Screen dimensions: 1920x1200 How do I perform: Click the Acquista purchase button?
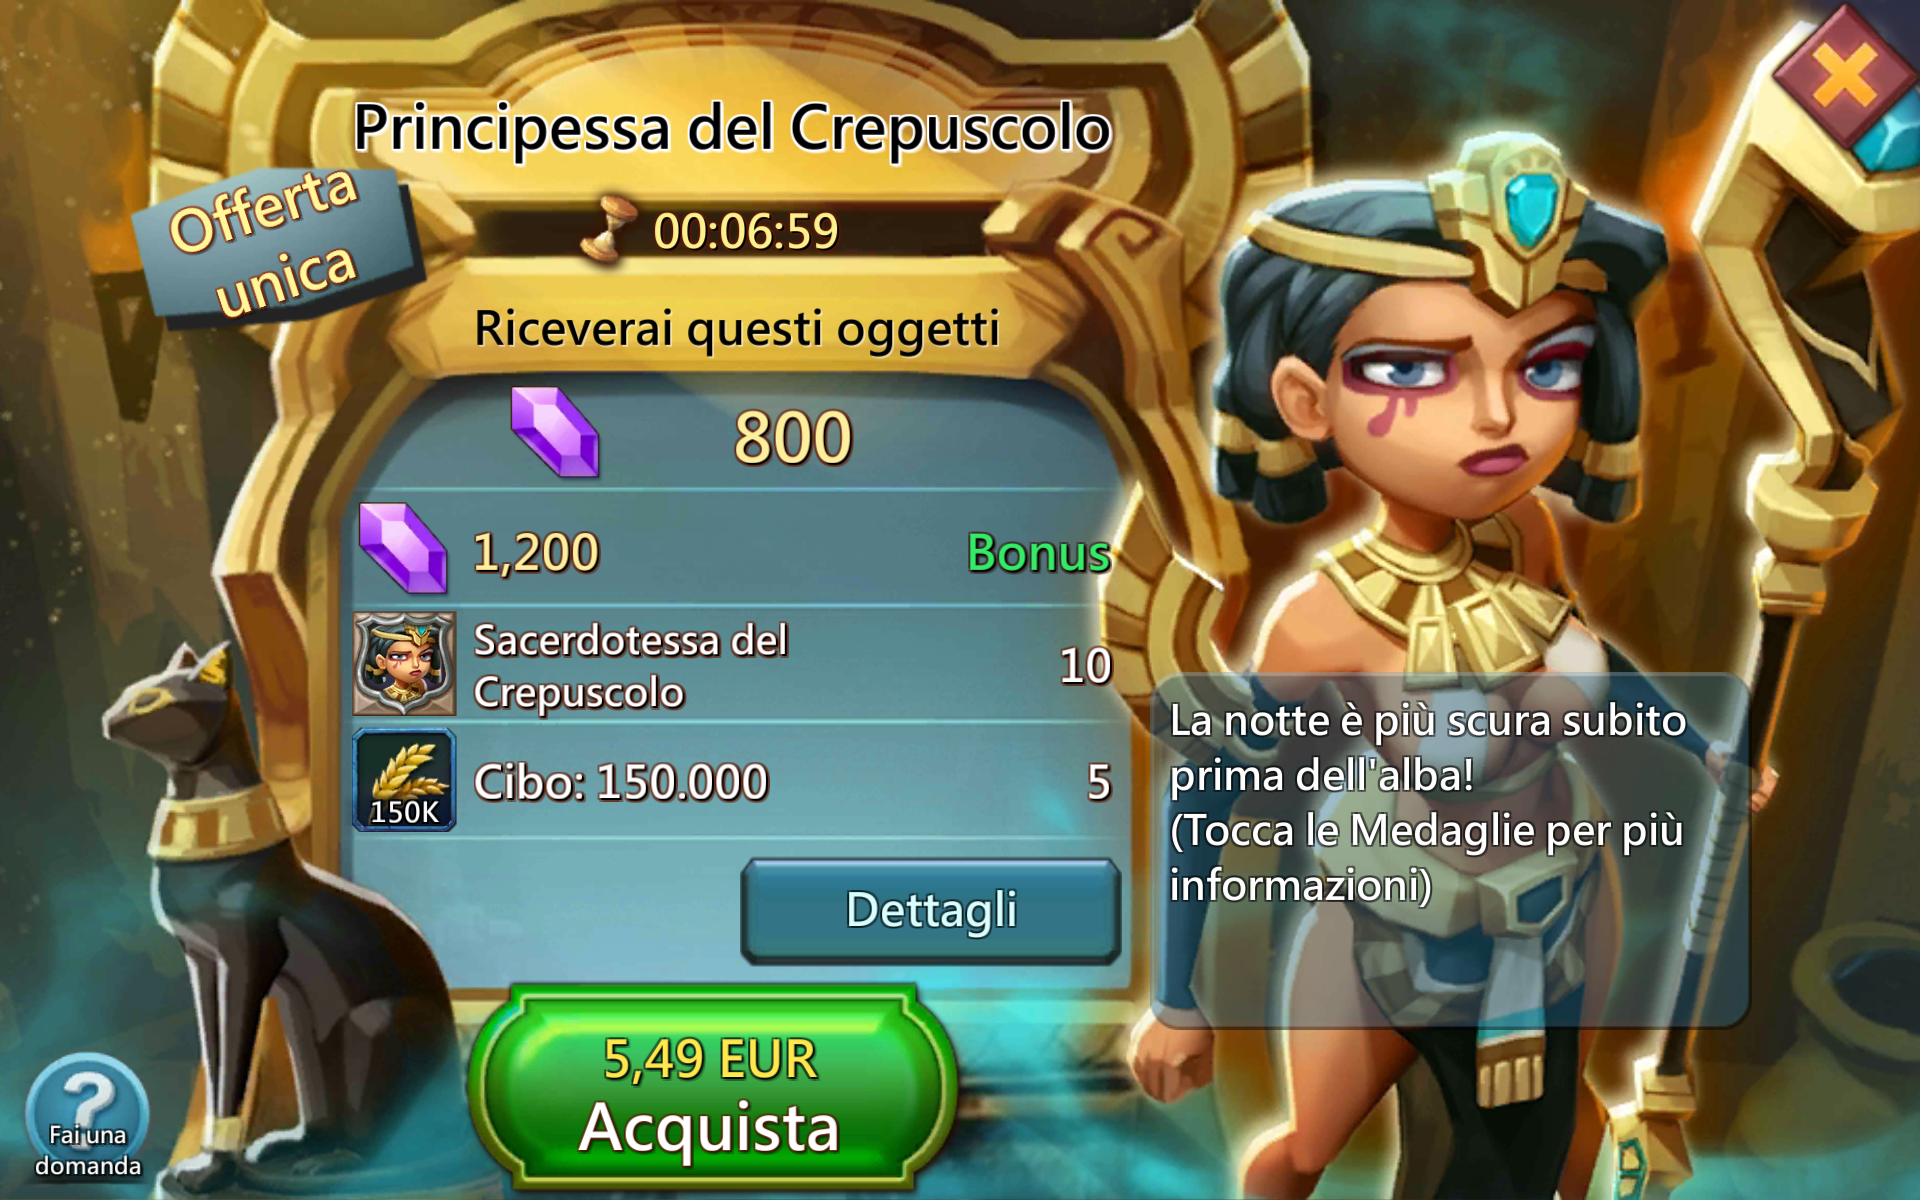(712, 1090)
